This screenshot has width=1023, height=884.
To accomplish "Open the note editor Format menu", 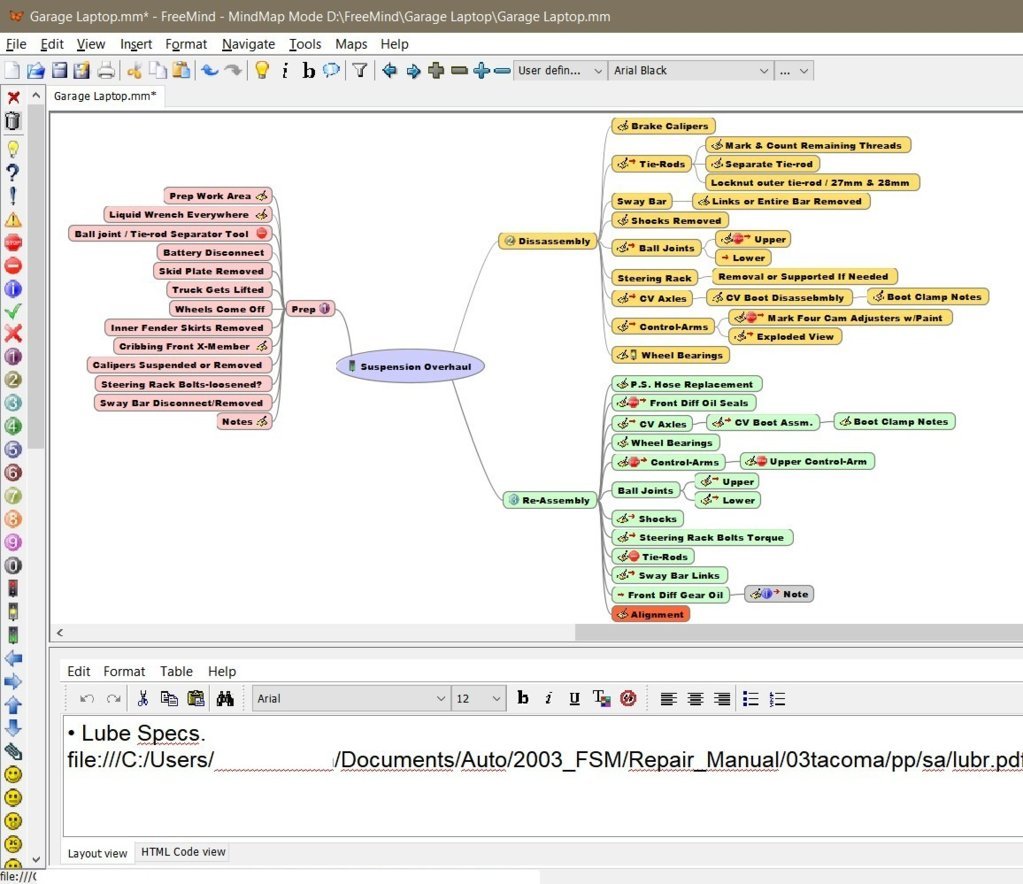I will pyautogui.click(x=124, y=671).
